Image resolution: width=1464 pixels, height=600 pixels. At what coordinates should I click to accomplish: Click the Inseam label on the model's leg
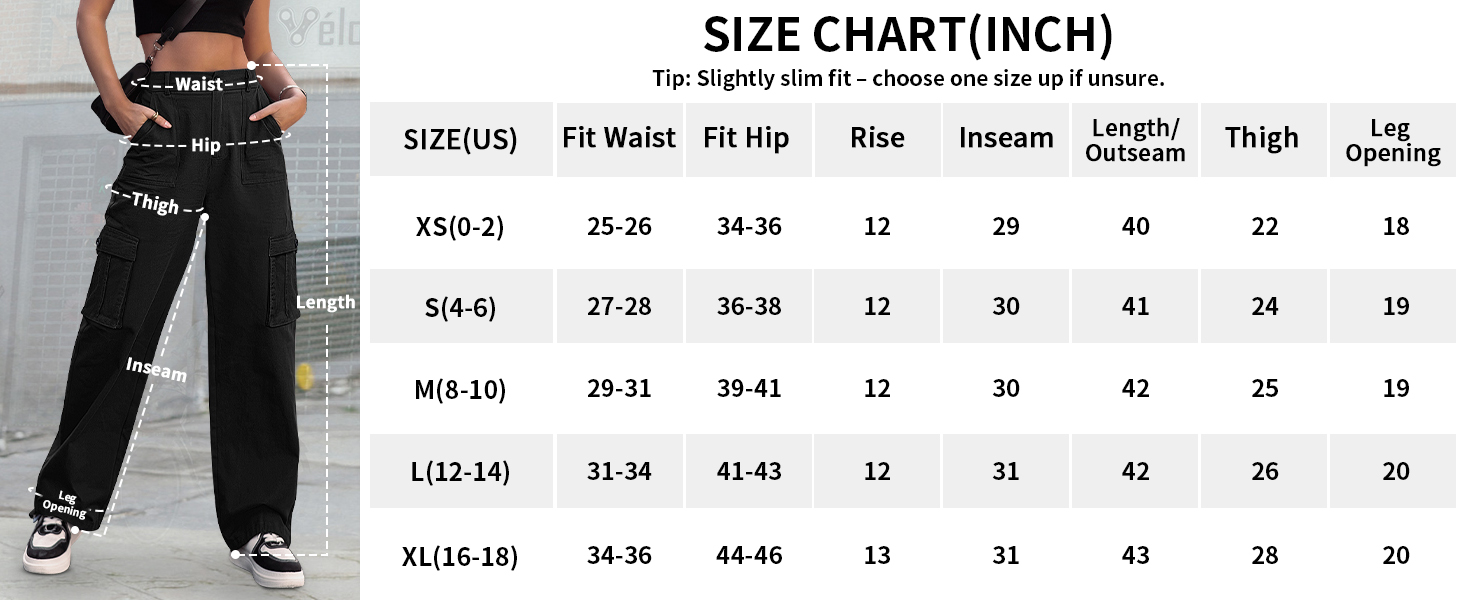[156, 369]
